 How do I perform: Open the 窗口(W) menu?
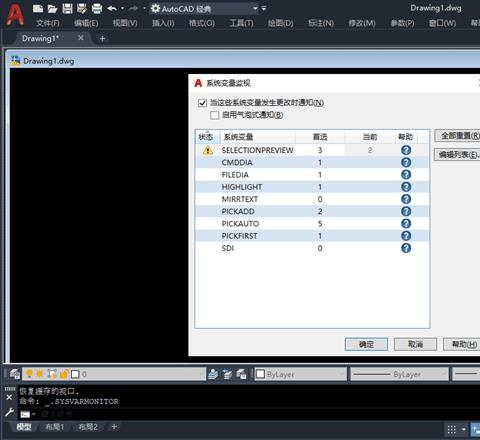tap(442, 23)
